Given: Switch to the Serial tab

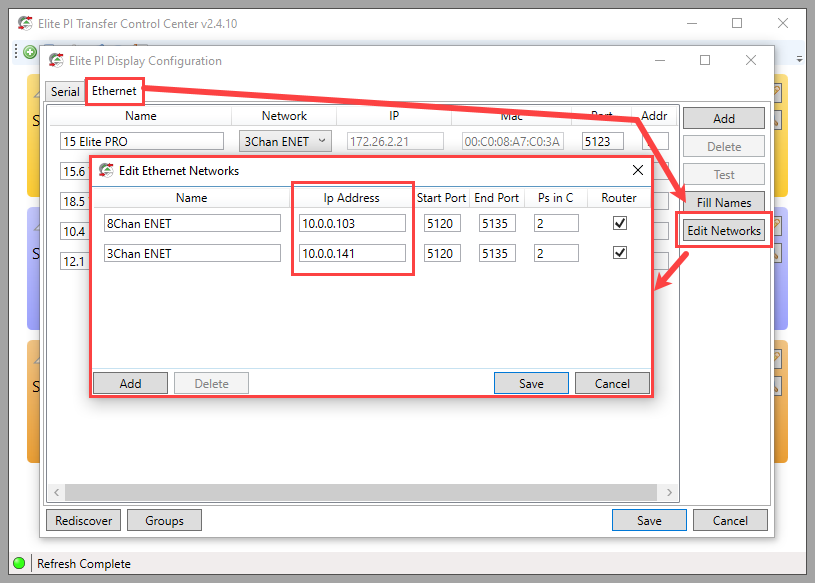Looking at the screenshot, I should point(64,91).
